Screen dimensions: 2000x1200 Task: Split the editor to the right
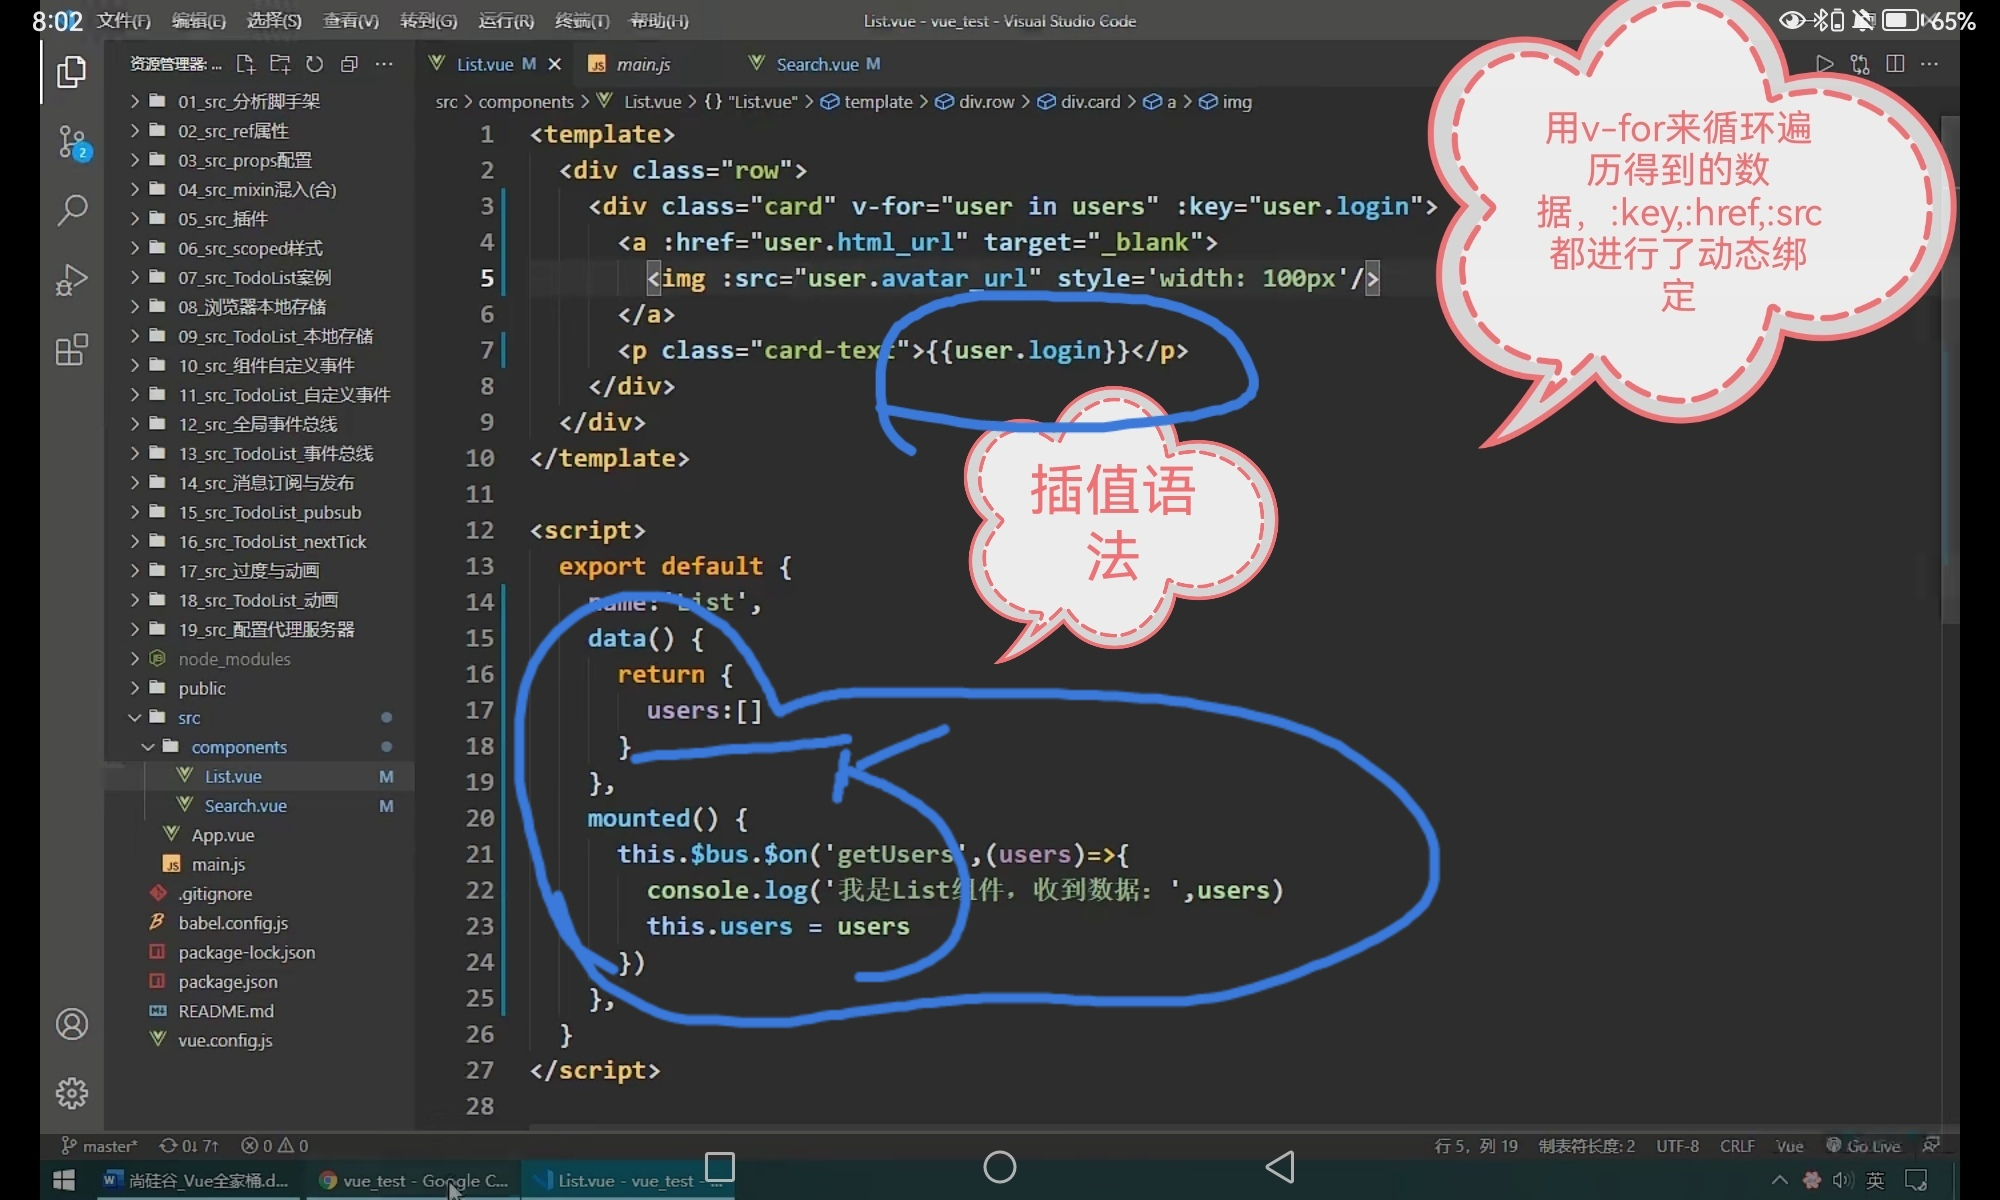click(1894, 64)
